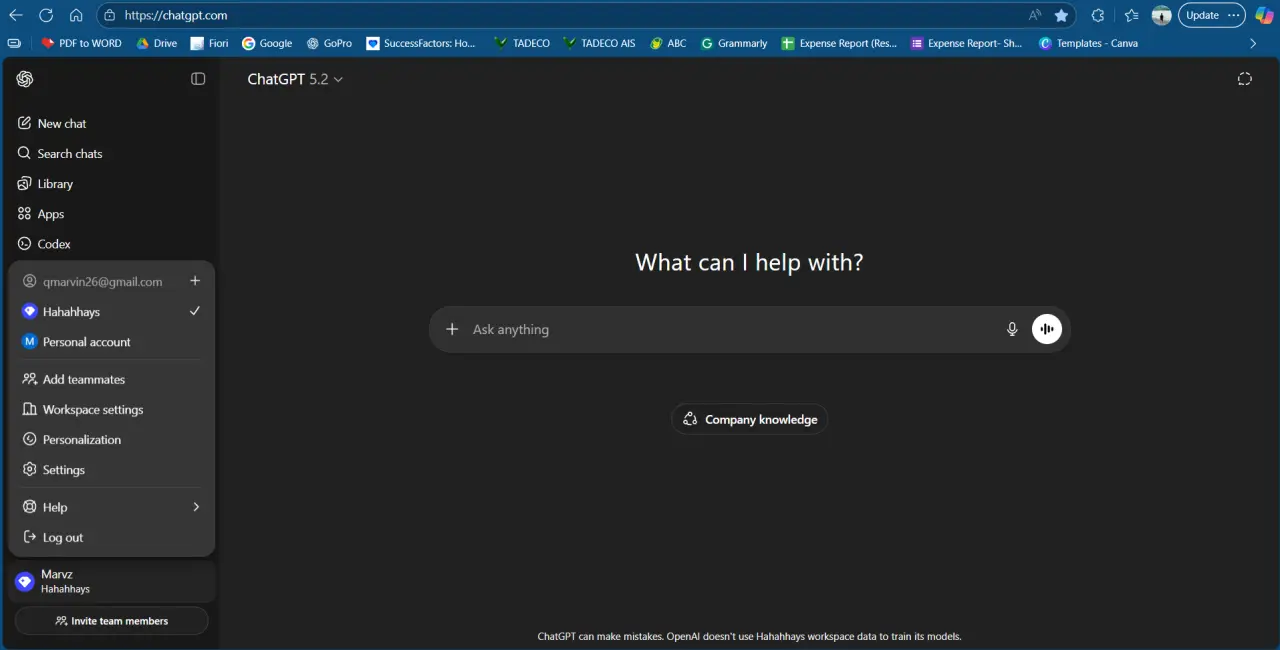Click the microphone dictation icon
This screenshot has height=650, width=1280.
(x=1012, y=329)
